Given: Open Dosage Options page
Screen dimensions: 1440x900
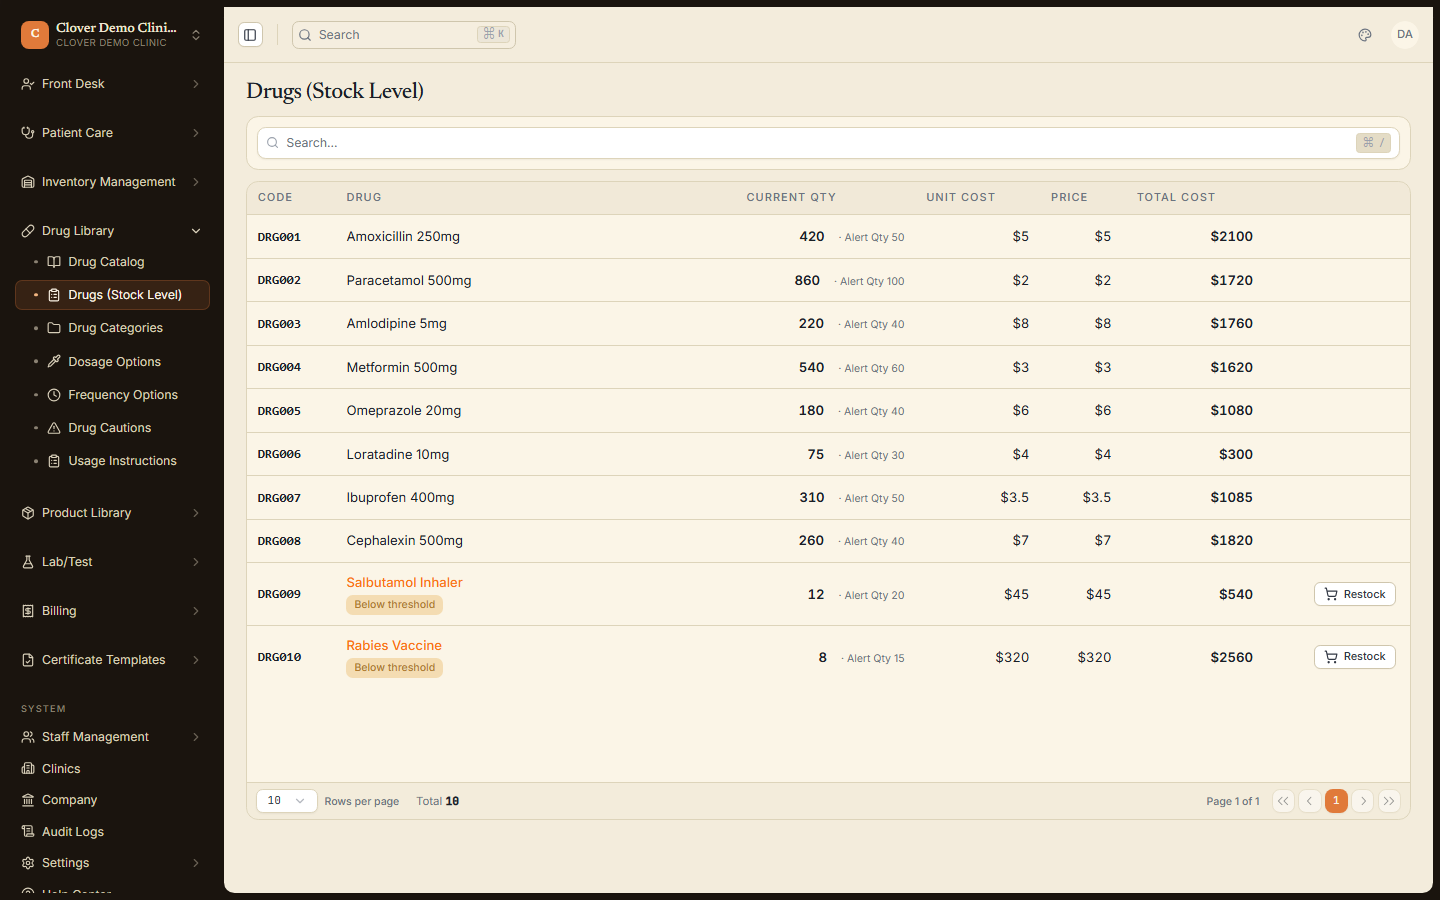Looking at the screenshot, I should 112,362.
